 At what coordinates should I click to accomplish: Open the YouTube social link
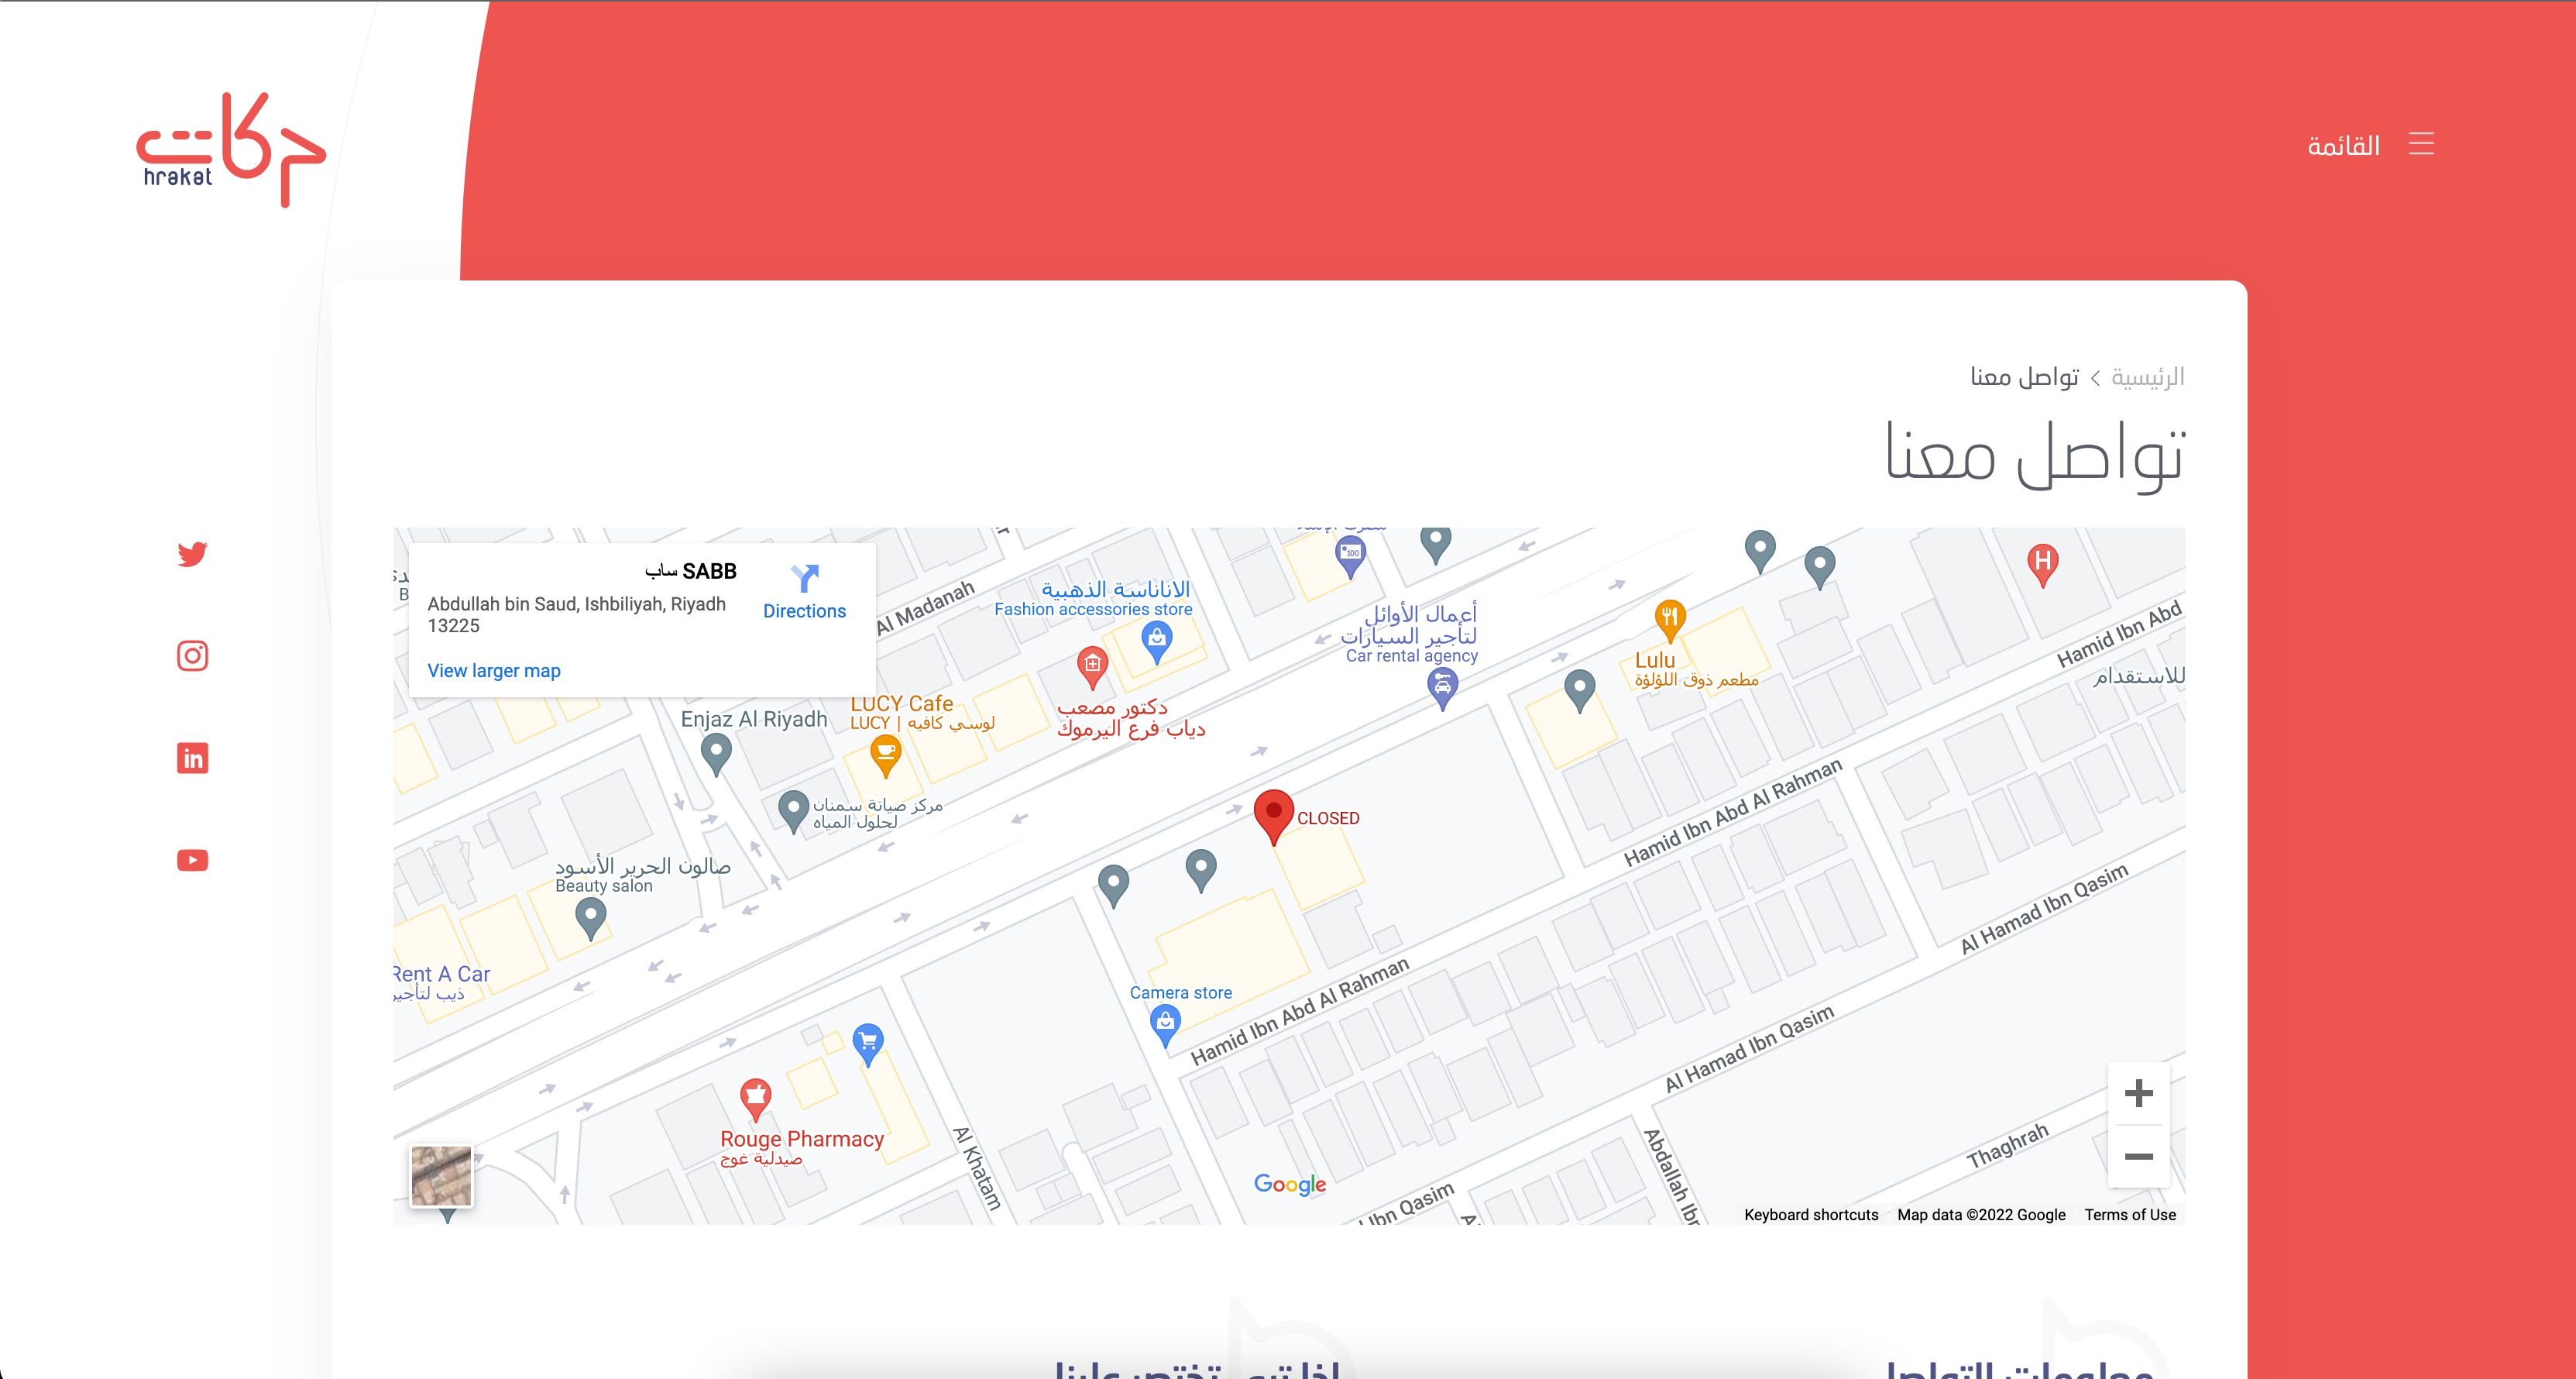pos(192,860)
